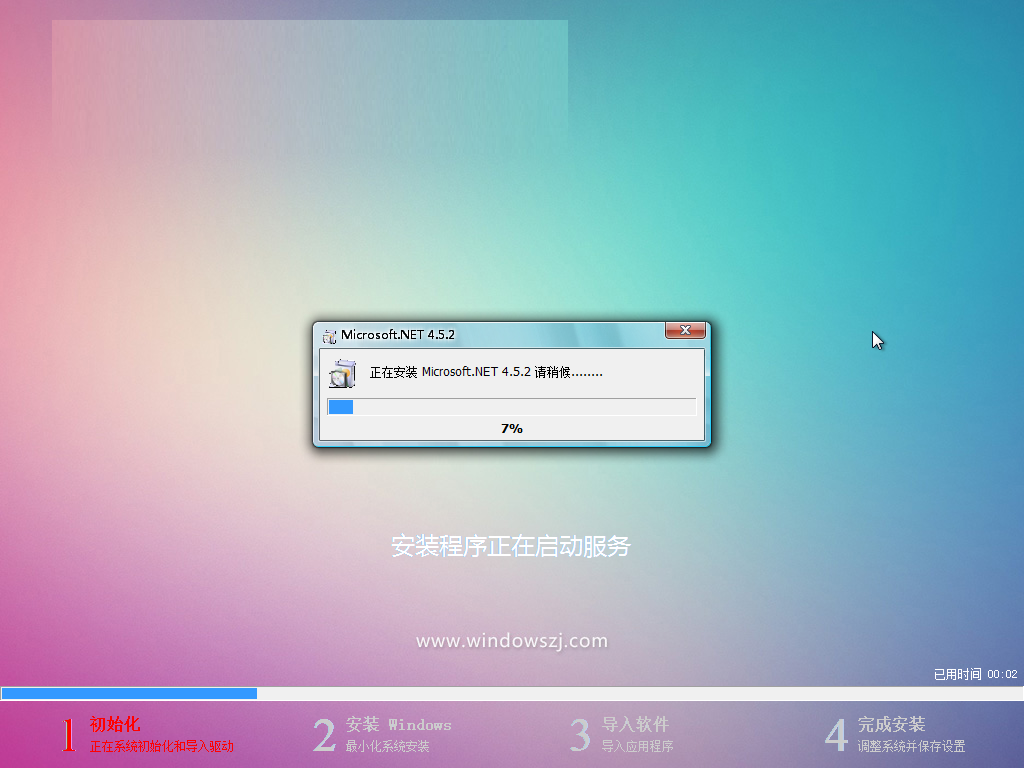
Task: Click the '正在安装 Microsoft.NET 4.5.2 请稍候' message
Action: click(486, 372)
